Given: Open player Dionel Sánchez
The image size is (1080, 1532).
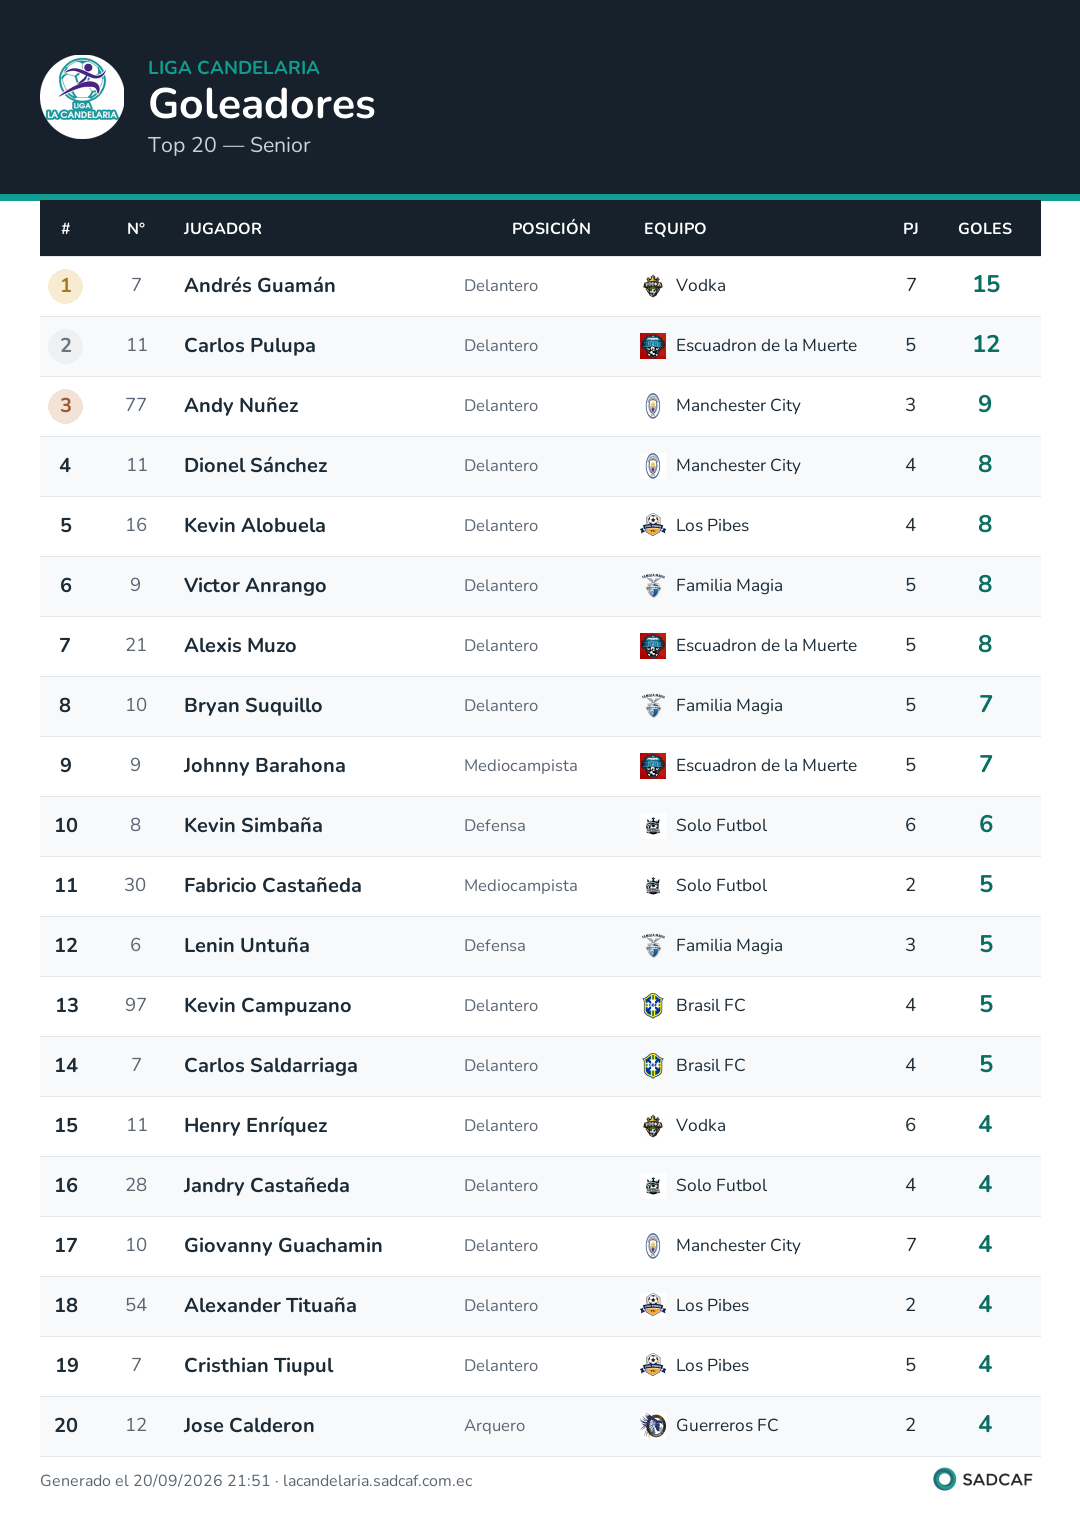Looking at the screenshot, I should coord(256,465).
